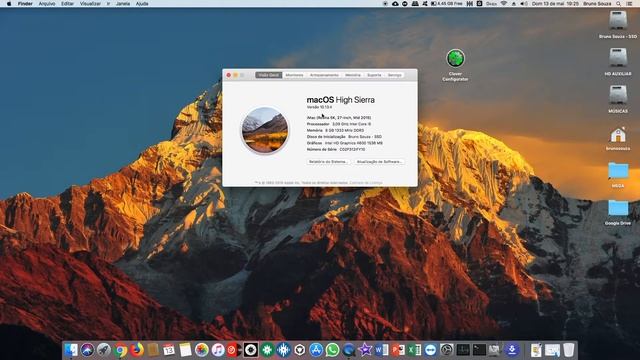
Task: Open the Visualizar menu
Action: click(90, 4)
